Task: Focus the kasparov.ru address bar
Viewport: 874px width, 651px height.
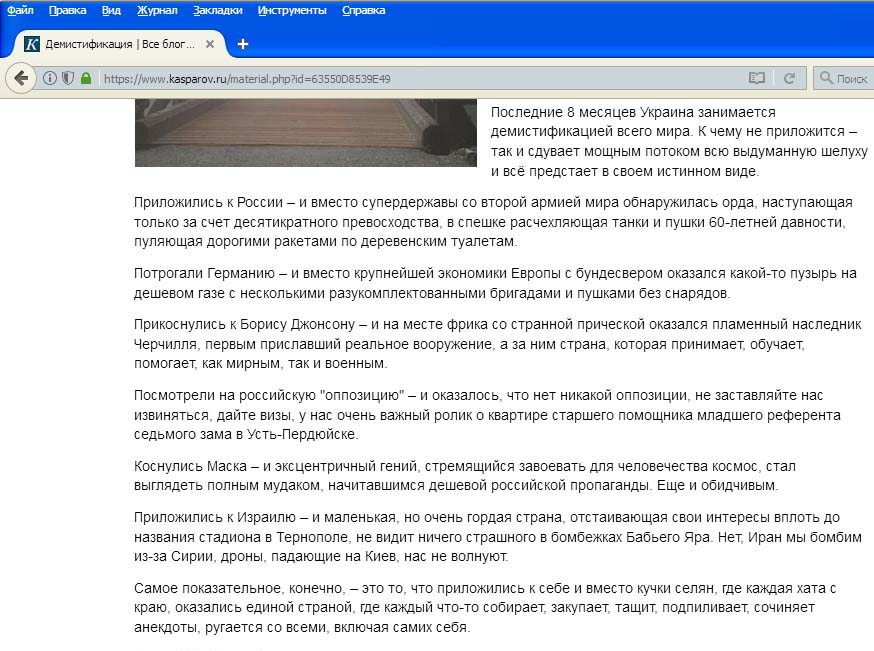Action: [x=418, y=79]
